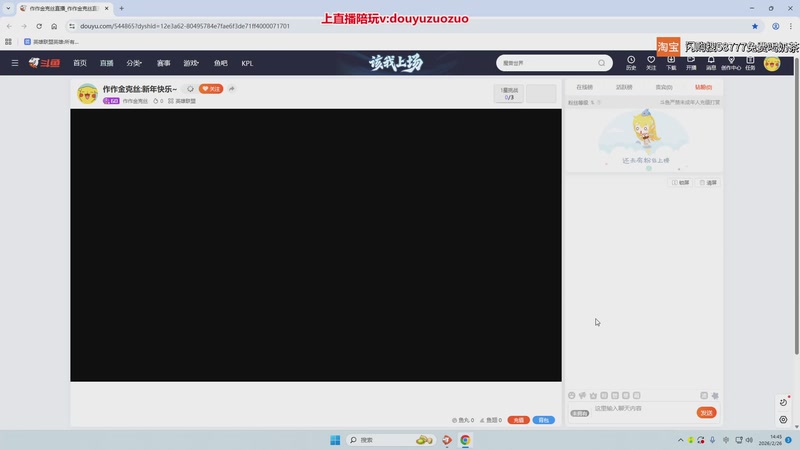Click the 下载 download icon
Image resolution: width=800 pixels, height=450 pixels.
(671, 63)
